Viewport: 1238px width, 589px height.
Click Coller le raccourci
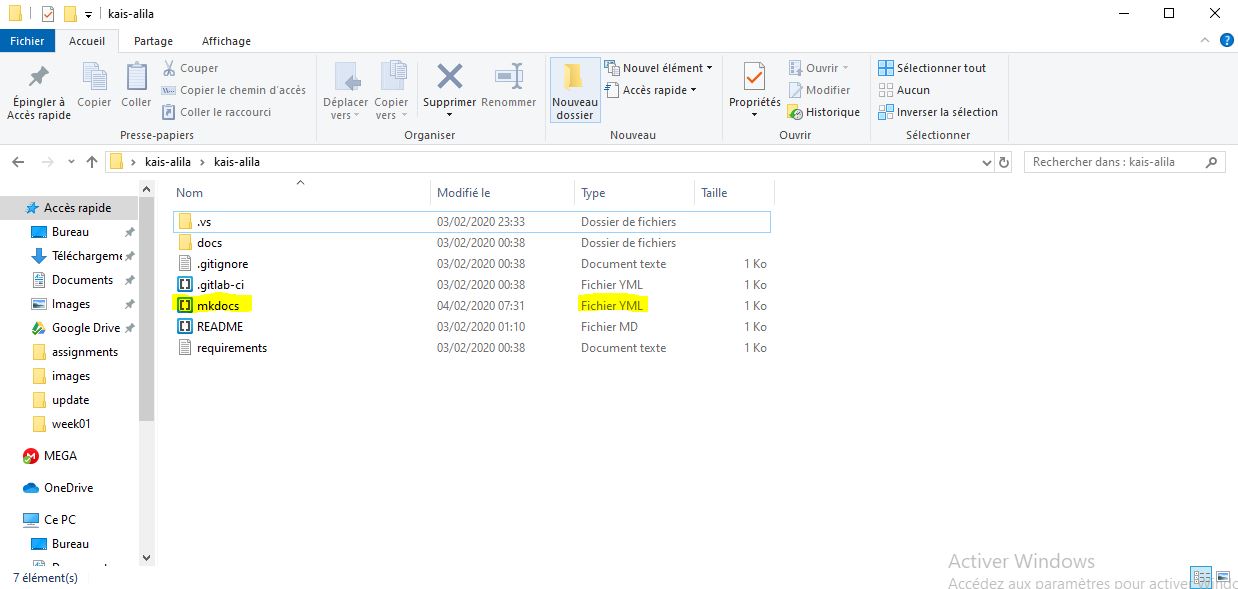pos(216,112)
